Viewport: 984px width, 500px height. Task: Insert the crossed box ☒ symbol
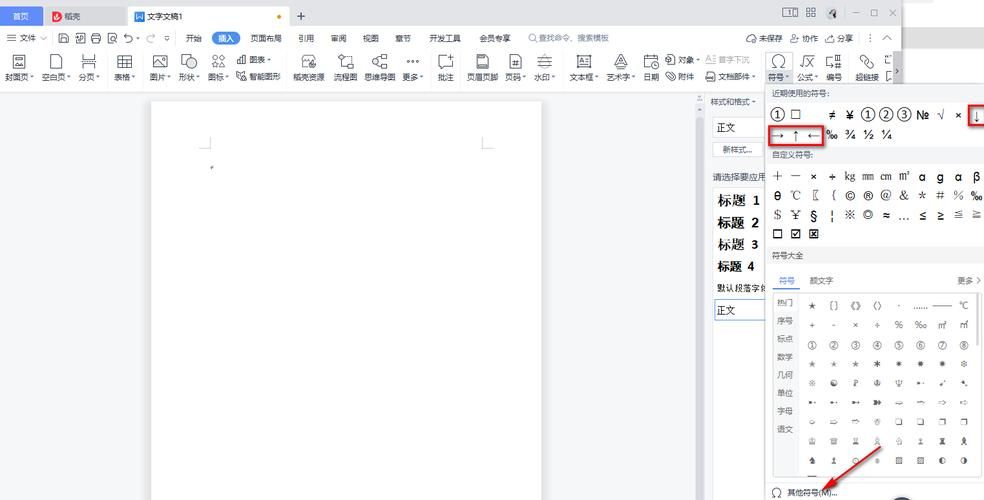point(814,234)
